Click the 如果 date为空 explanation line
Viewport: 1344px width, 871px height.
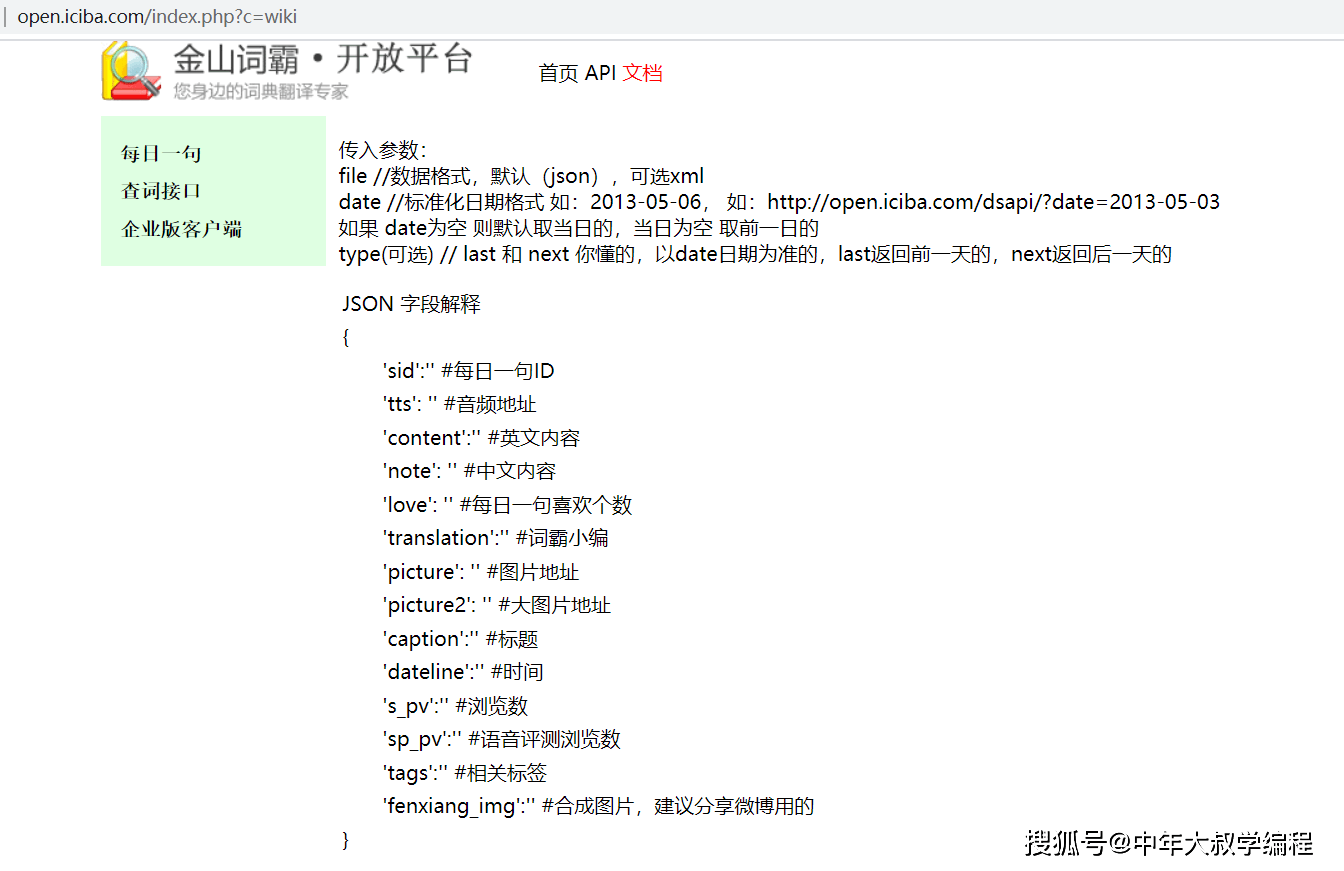tap(579, 228)
